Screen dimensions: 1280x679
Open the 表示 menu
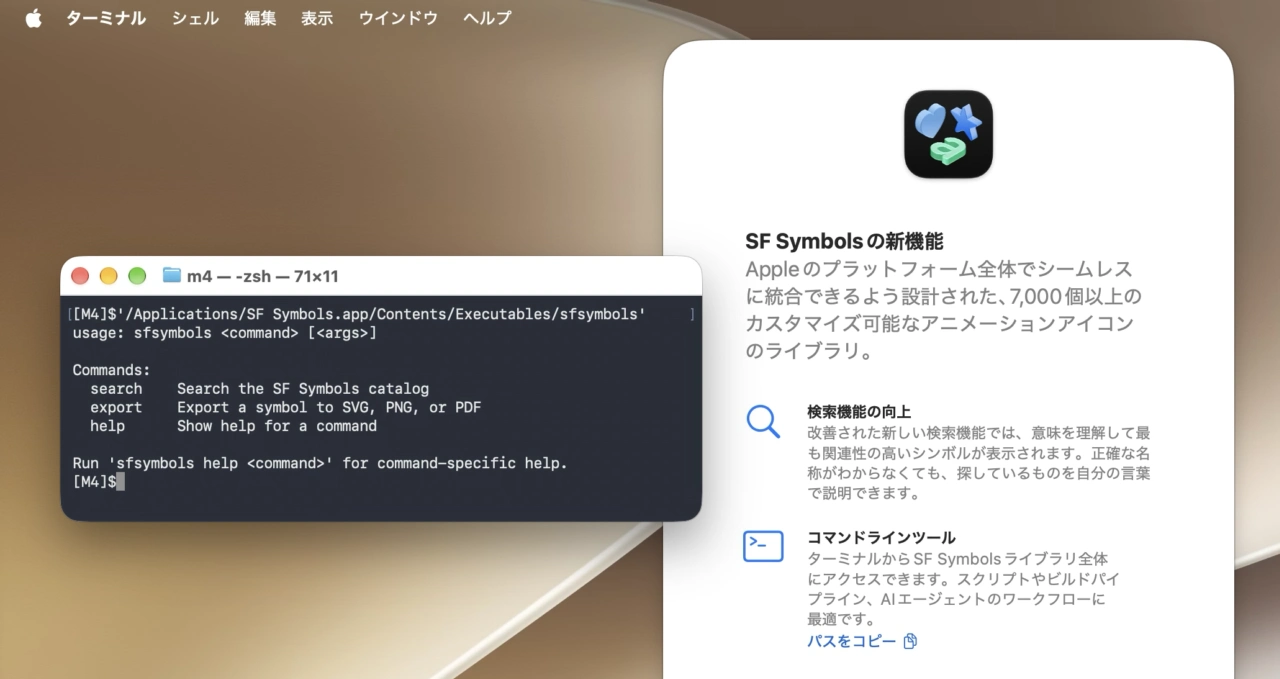pos(317,18)
